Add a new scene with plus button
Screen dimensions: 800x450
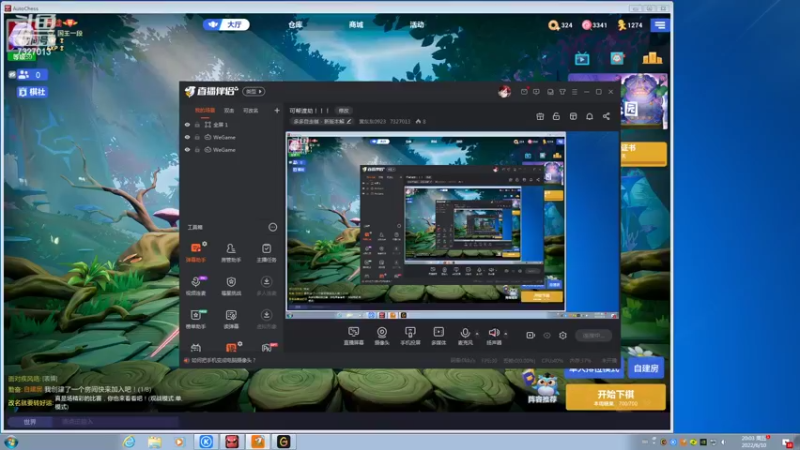(277, 110)
